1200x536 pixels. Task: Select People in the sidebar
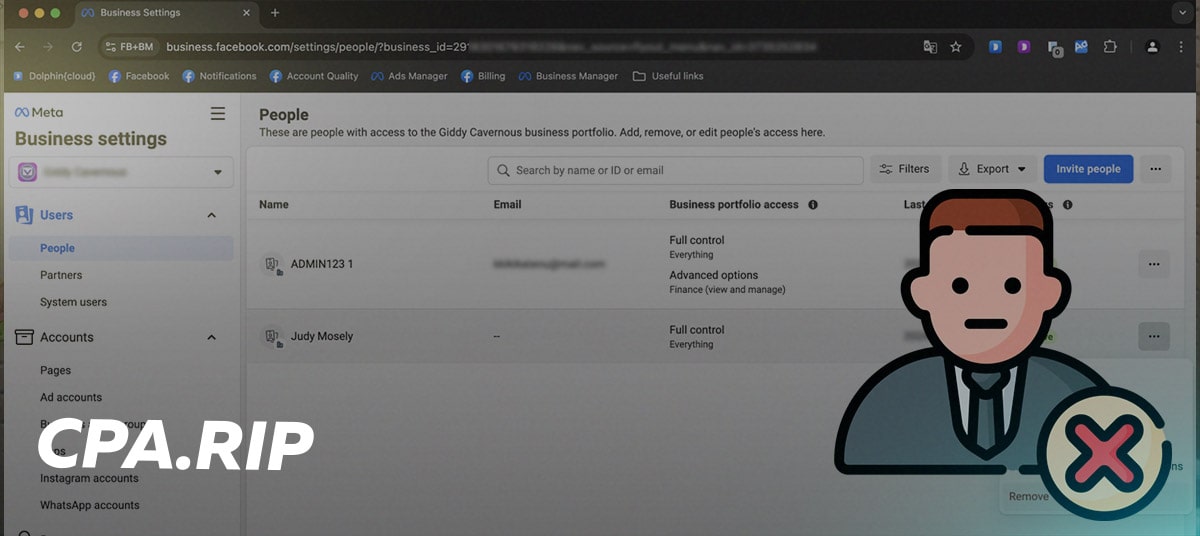pos(121,248)
